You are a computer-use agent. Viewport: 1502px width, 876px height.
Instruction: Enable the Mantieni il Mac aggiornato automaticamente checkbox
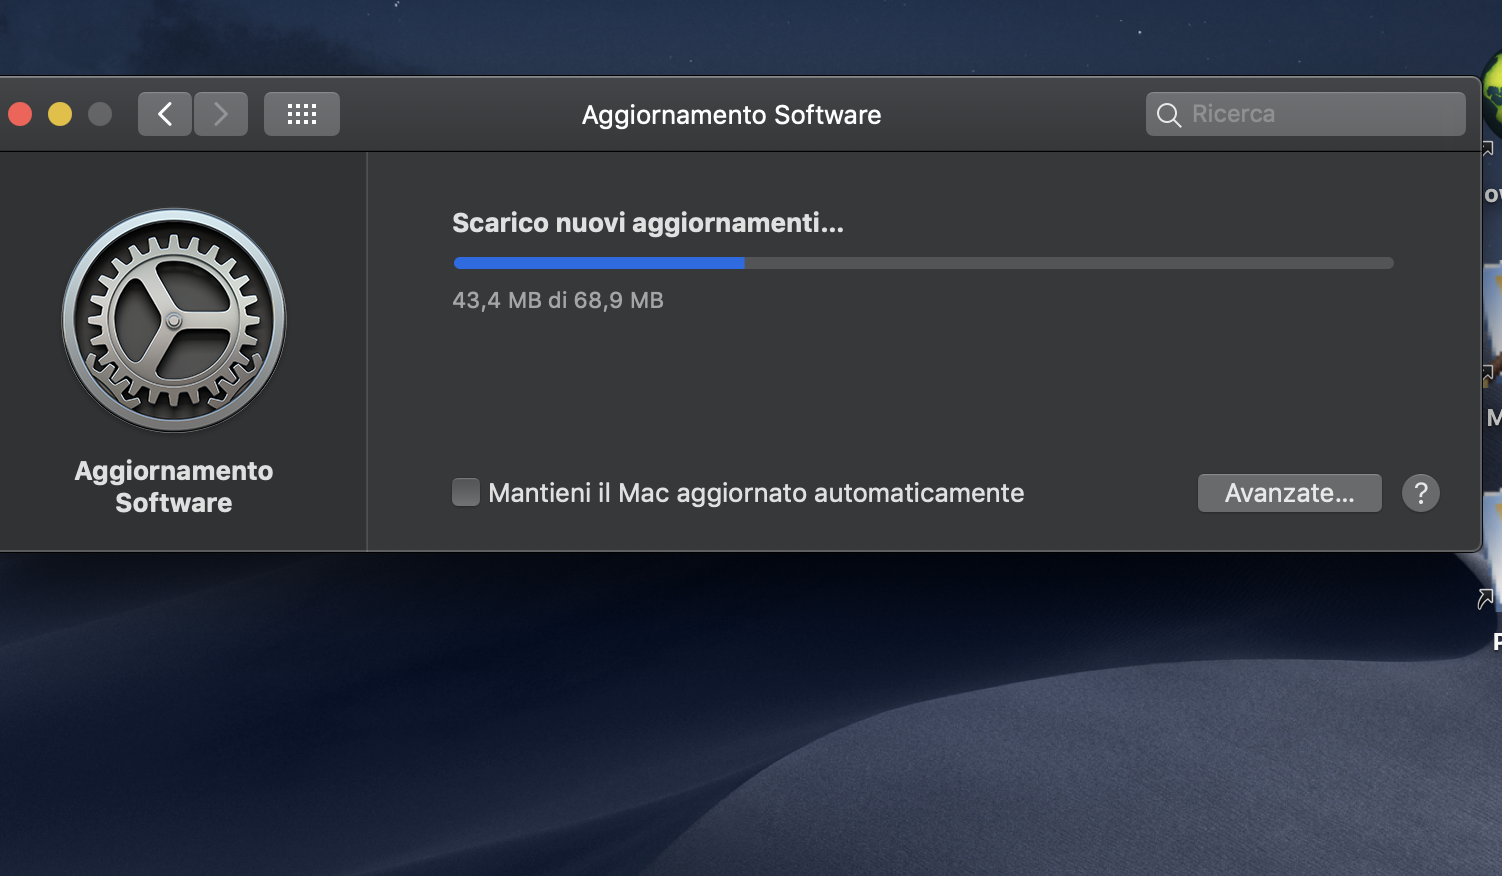466,492
